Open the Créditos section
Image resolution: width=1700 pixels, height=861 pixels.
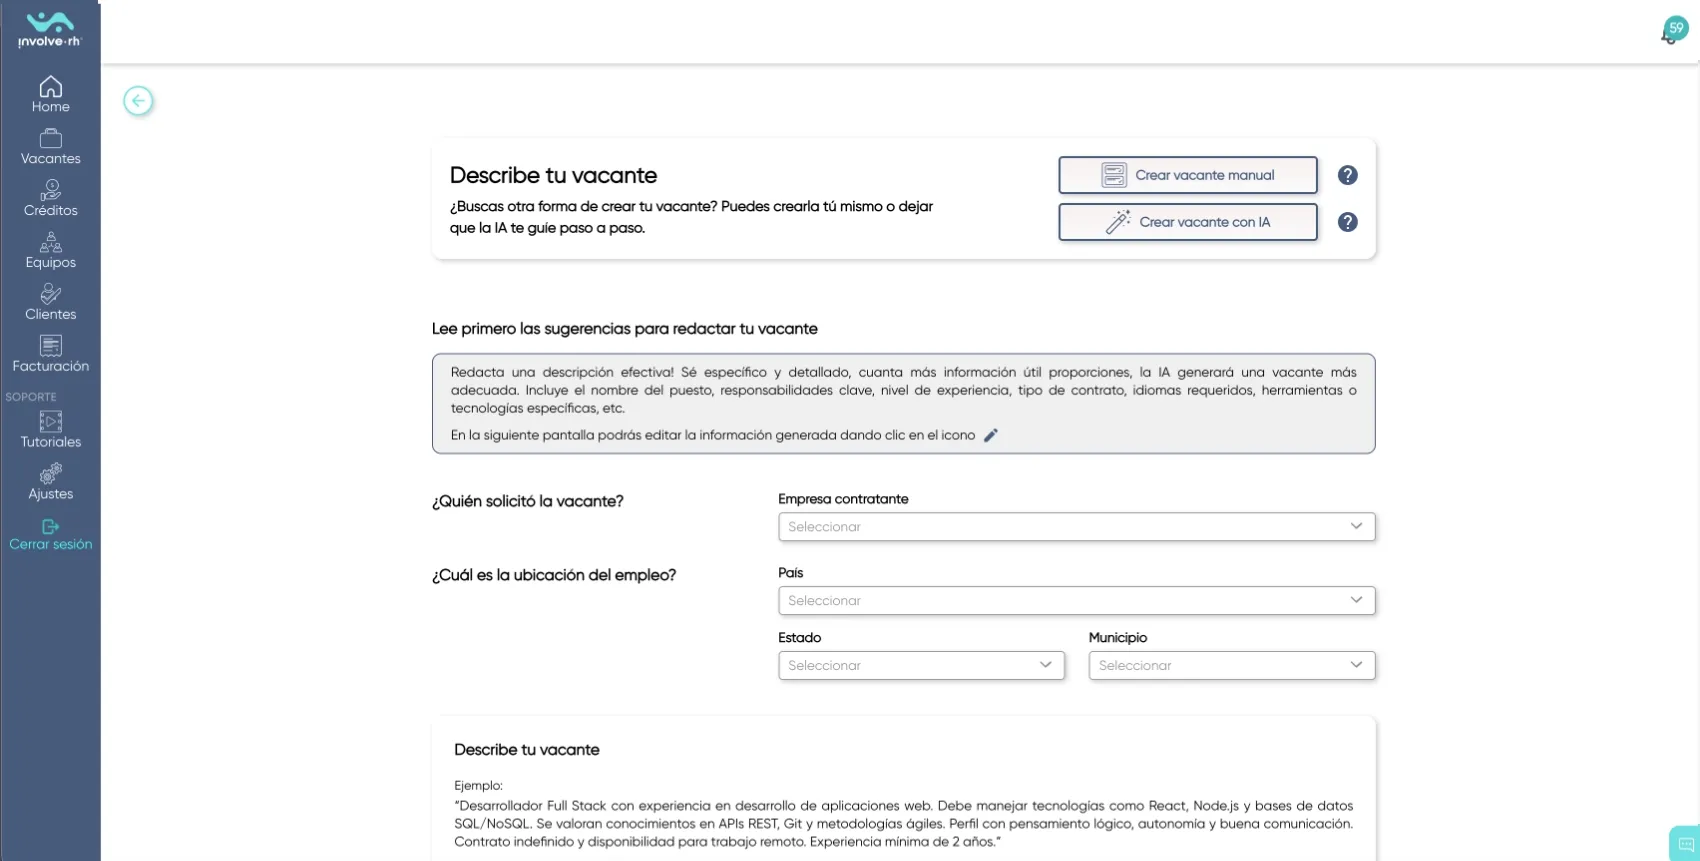50,199
